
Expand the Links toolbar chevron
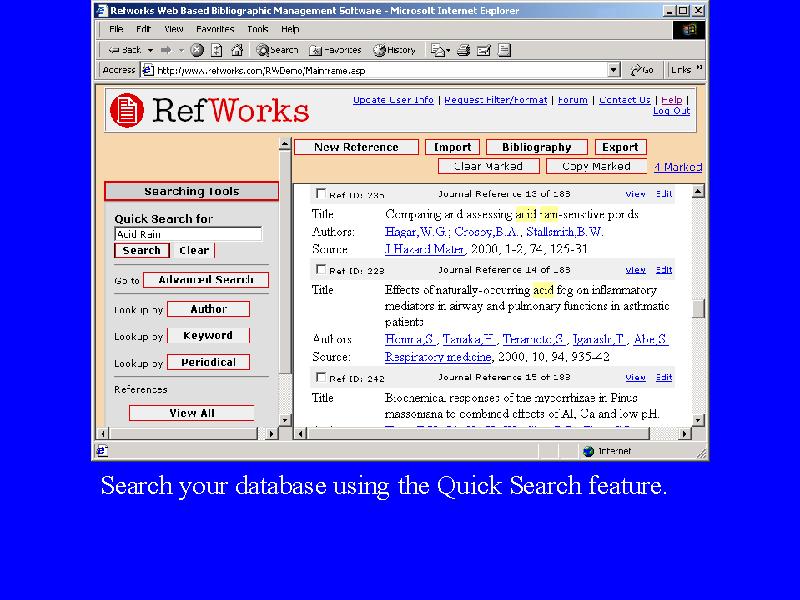point(699,68)
